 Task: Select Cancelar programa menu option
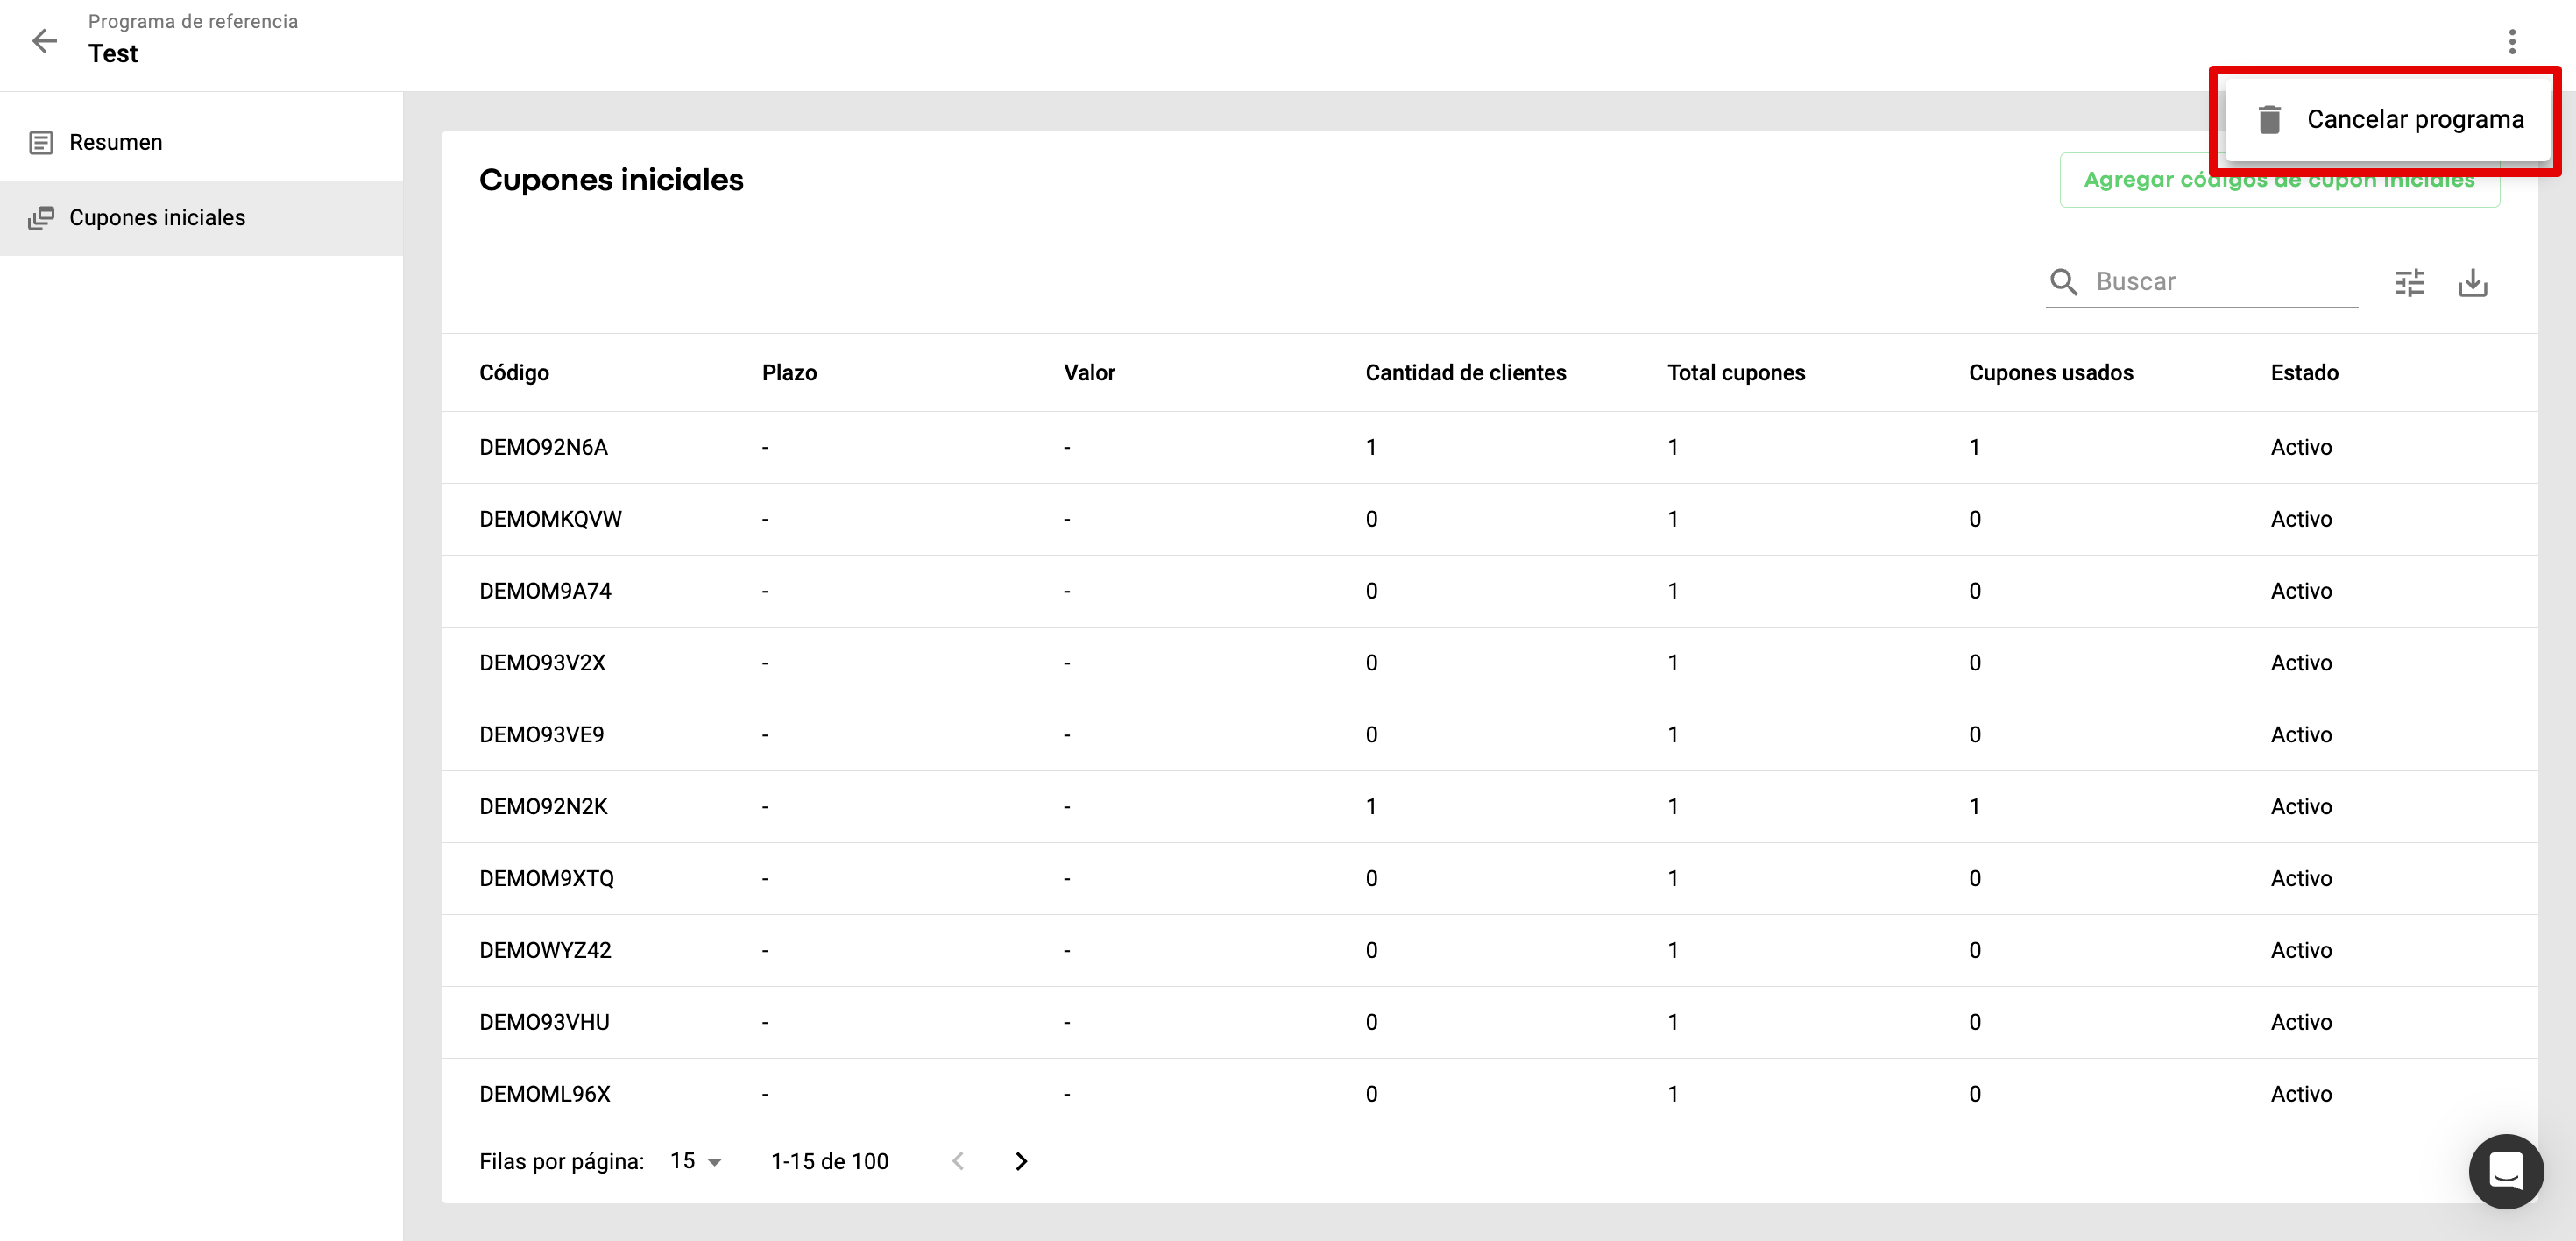tap(2414, 120)
